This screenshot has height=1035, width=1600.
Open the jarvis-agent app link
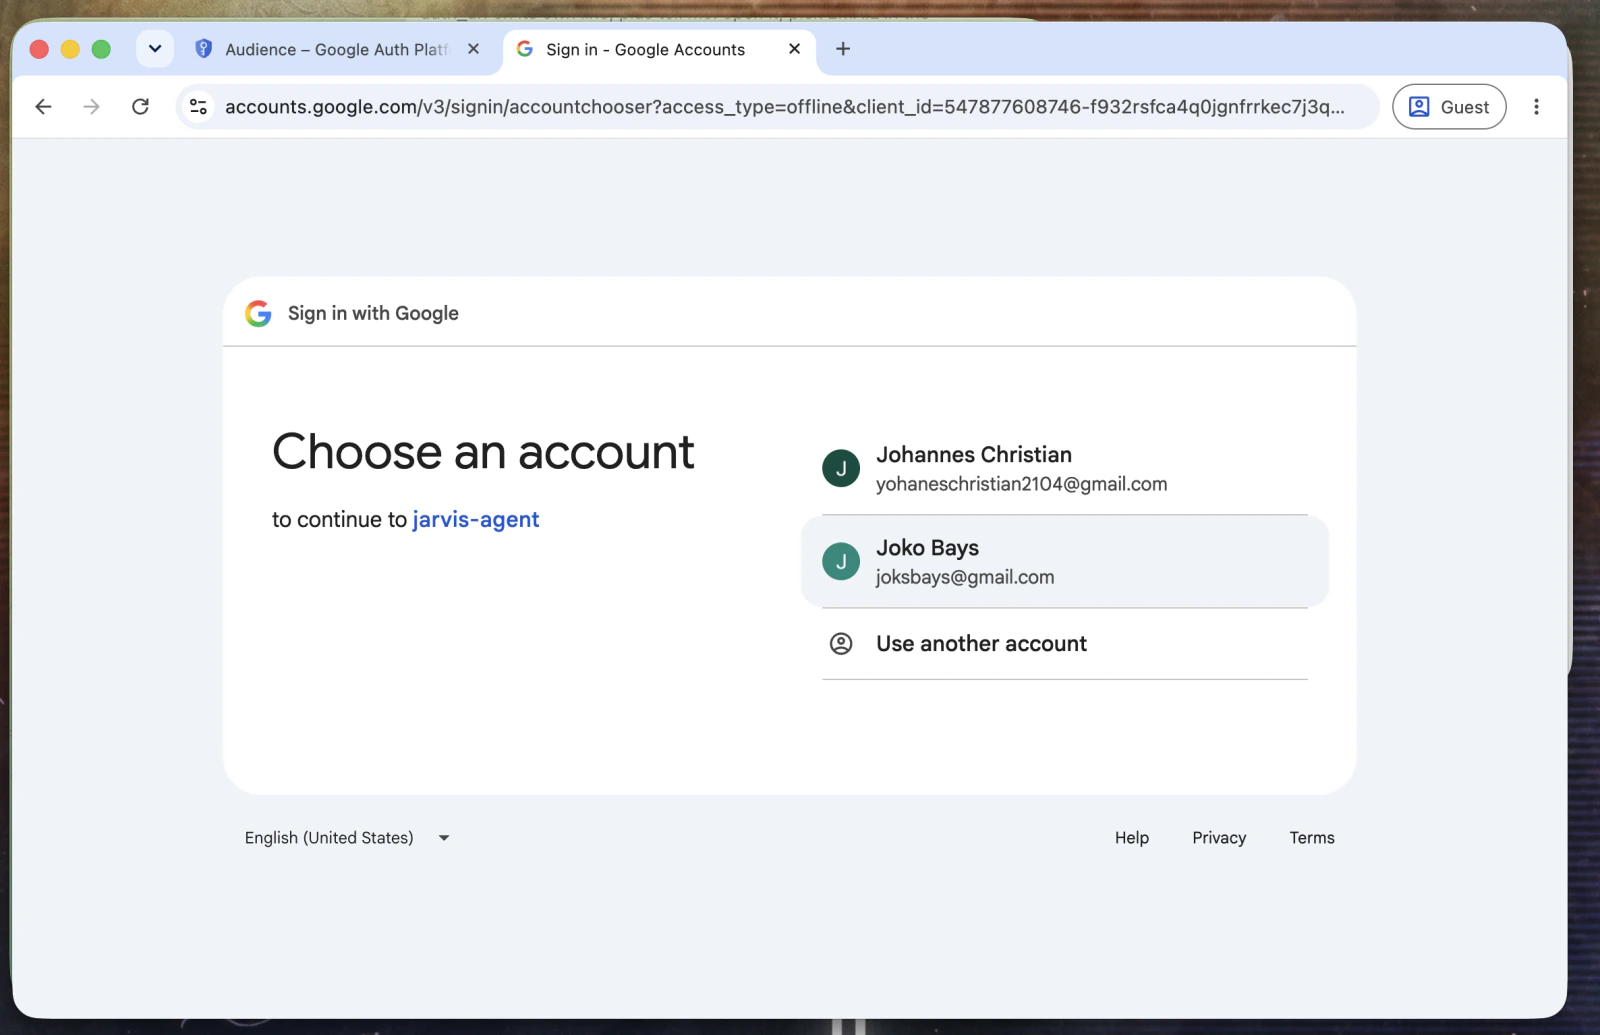476,520
